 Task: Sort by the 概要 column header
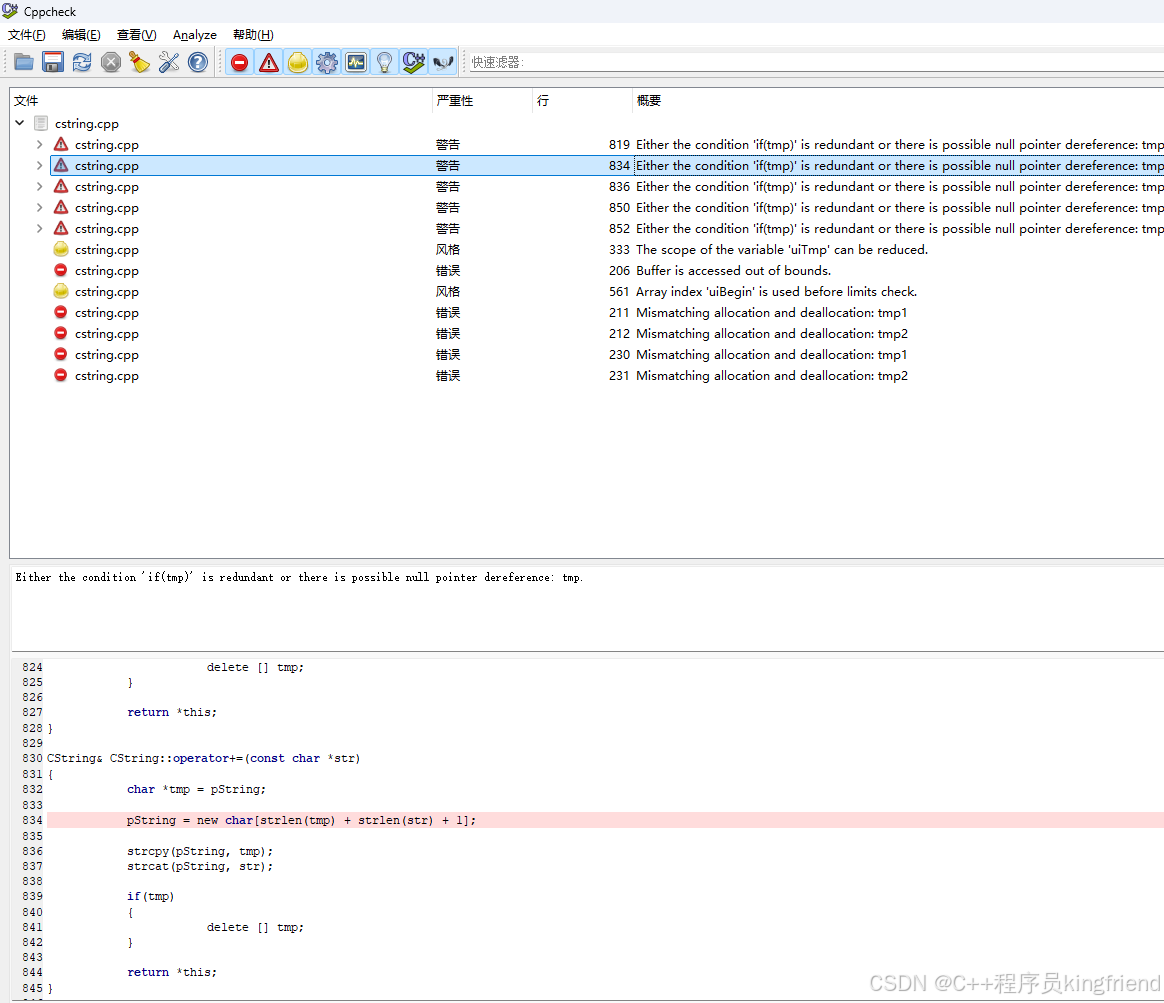point(898,100)
